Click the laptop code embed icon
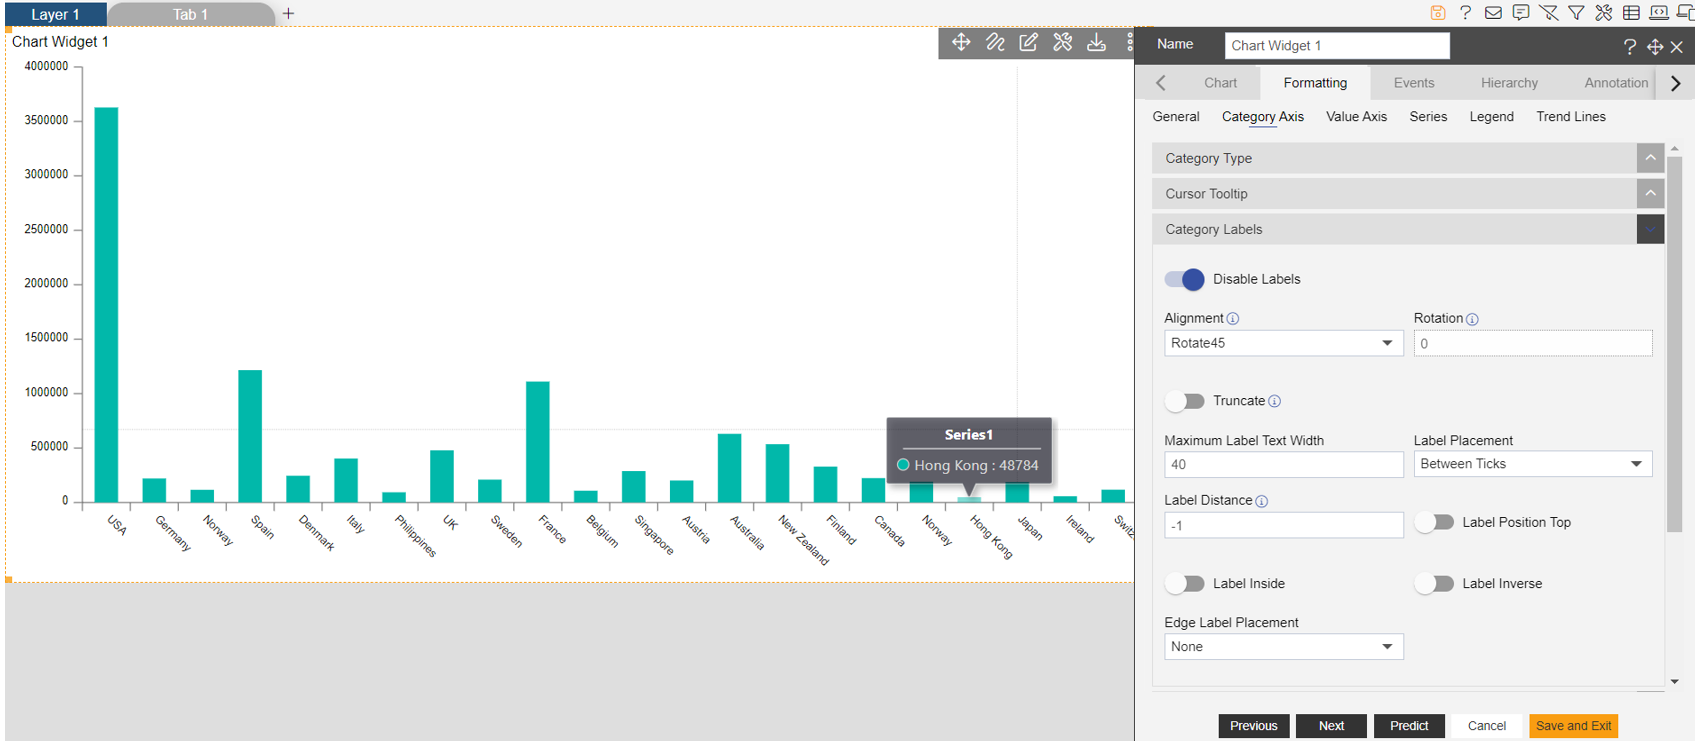Image resolution: width=1695 pixels, height=741 pixels. [x=1659, y=13]
